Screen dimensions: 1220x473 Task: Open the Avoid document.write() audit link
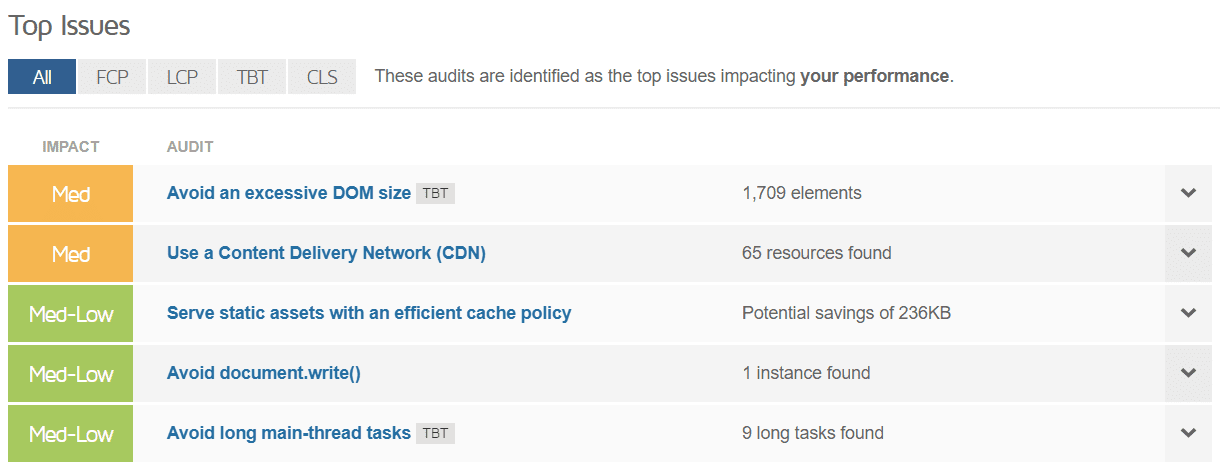pyautogui.click(x=263, y=373)
